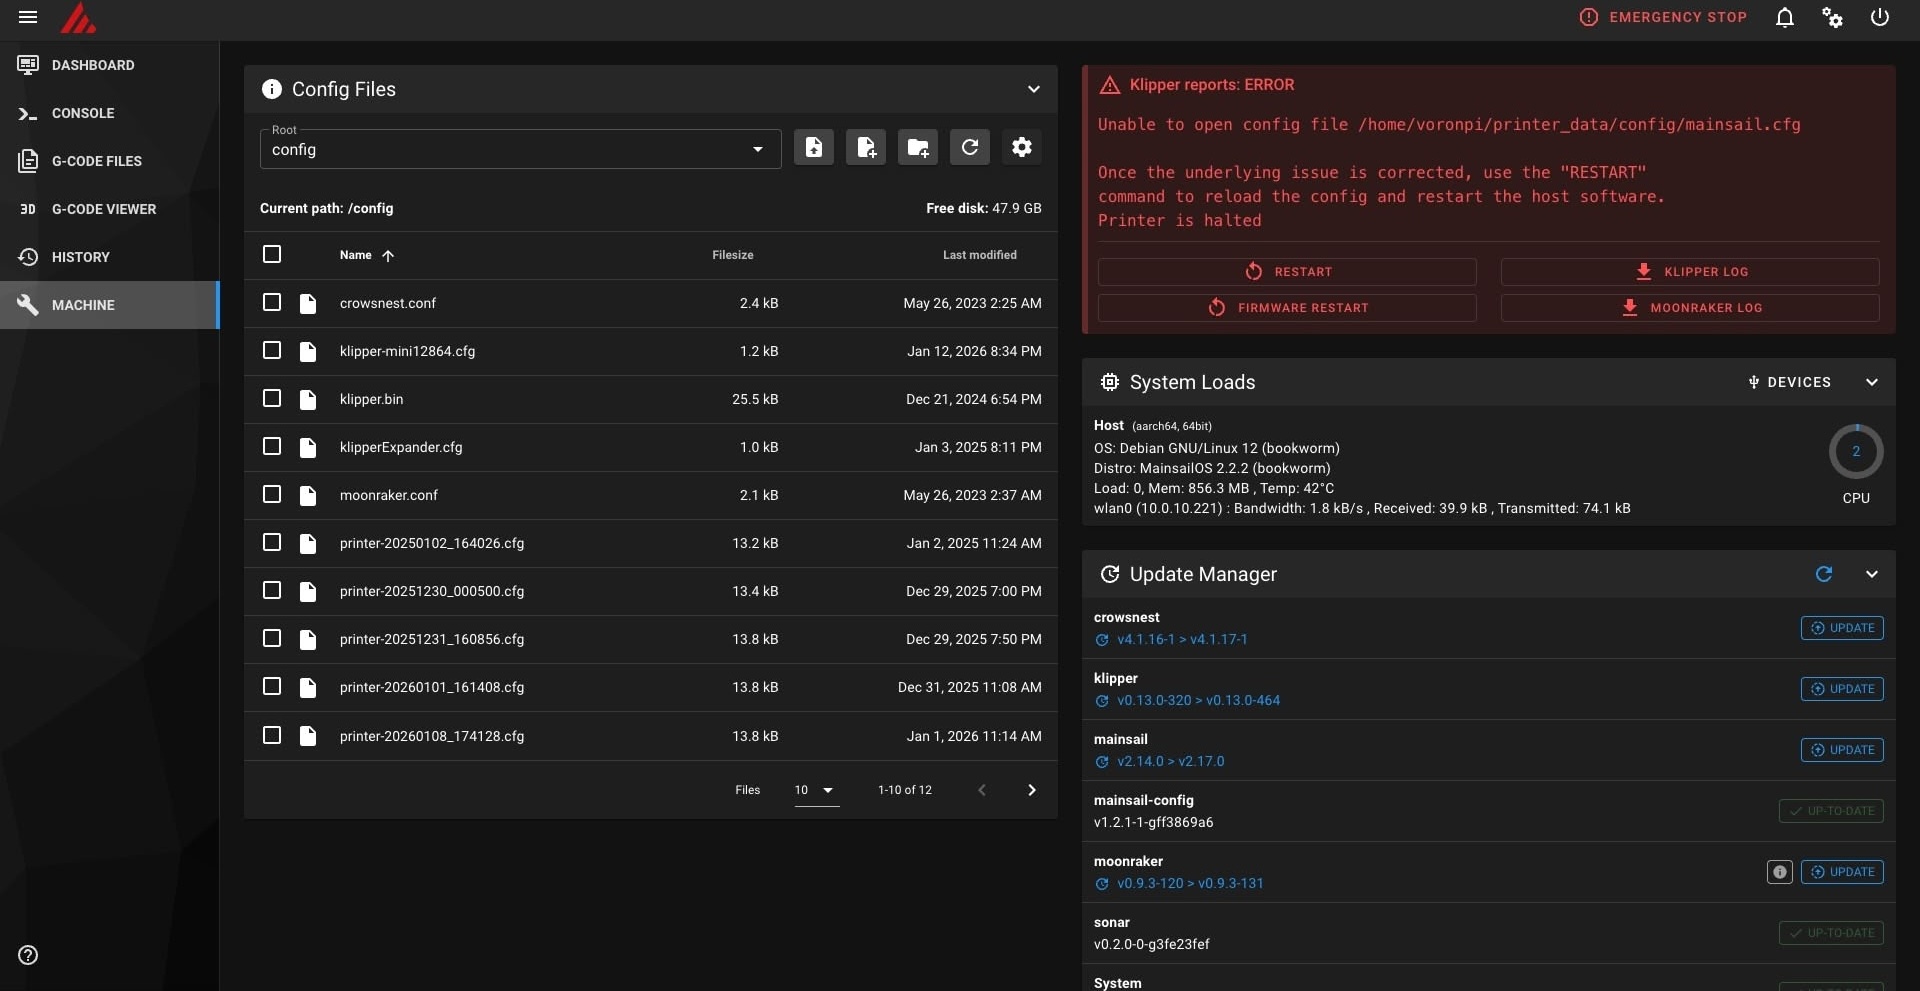Click the Restart button

[x=1287, y=272]
